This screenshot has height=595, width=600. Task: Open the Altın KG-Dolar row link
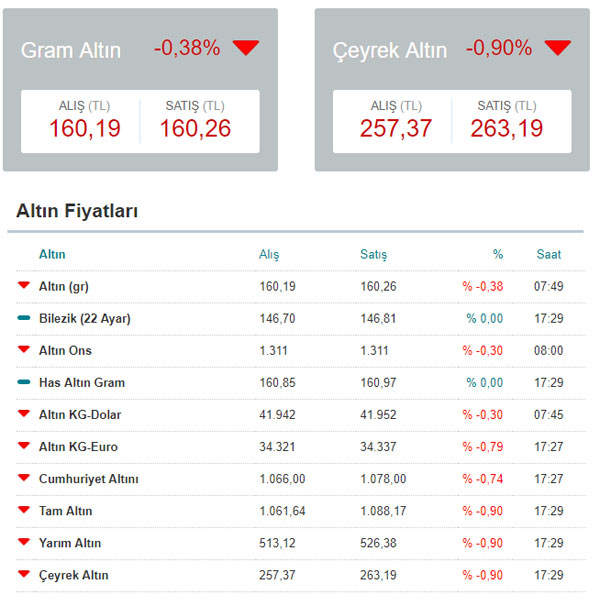pos(80,415)
